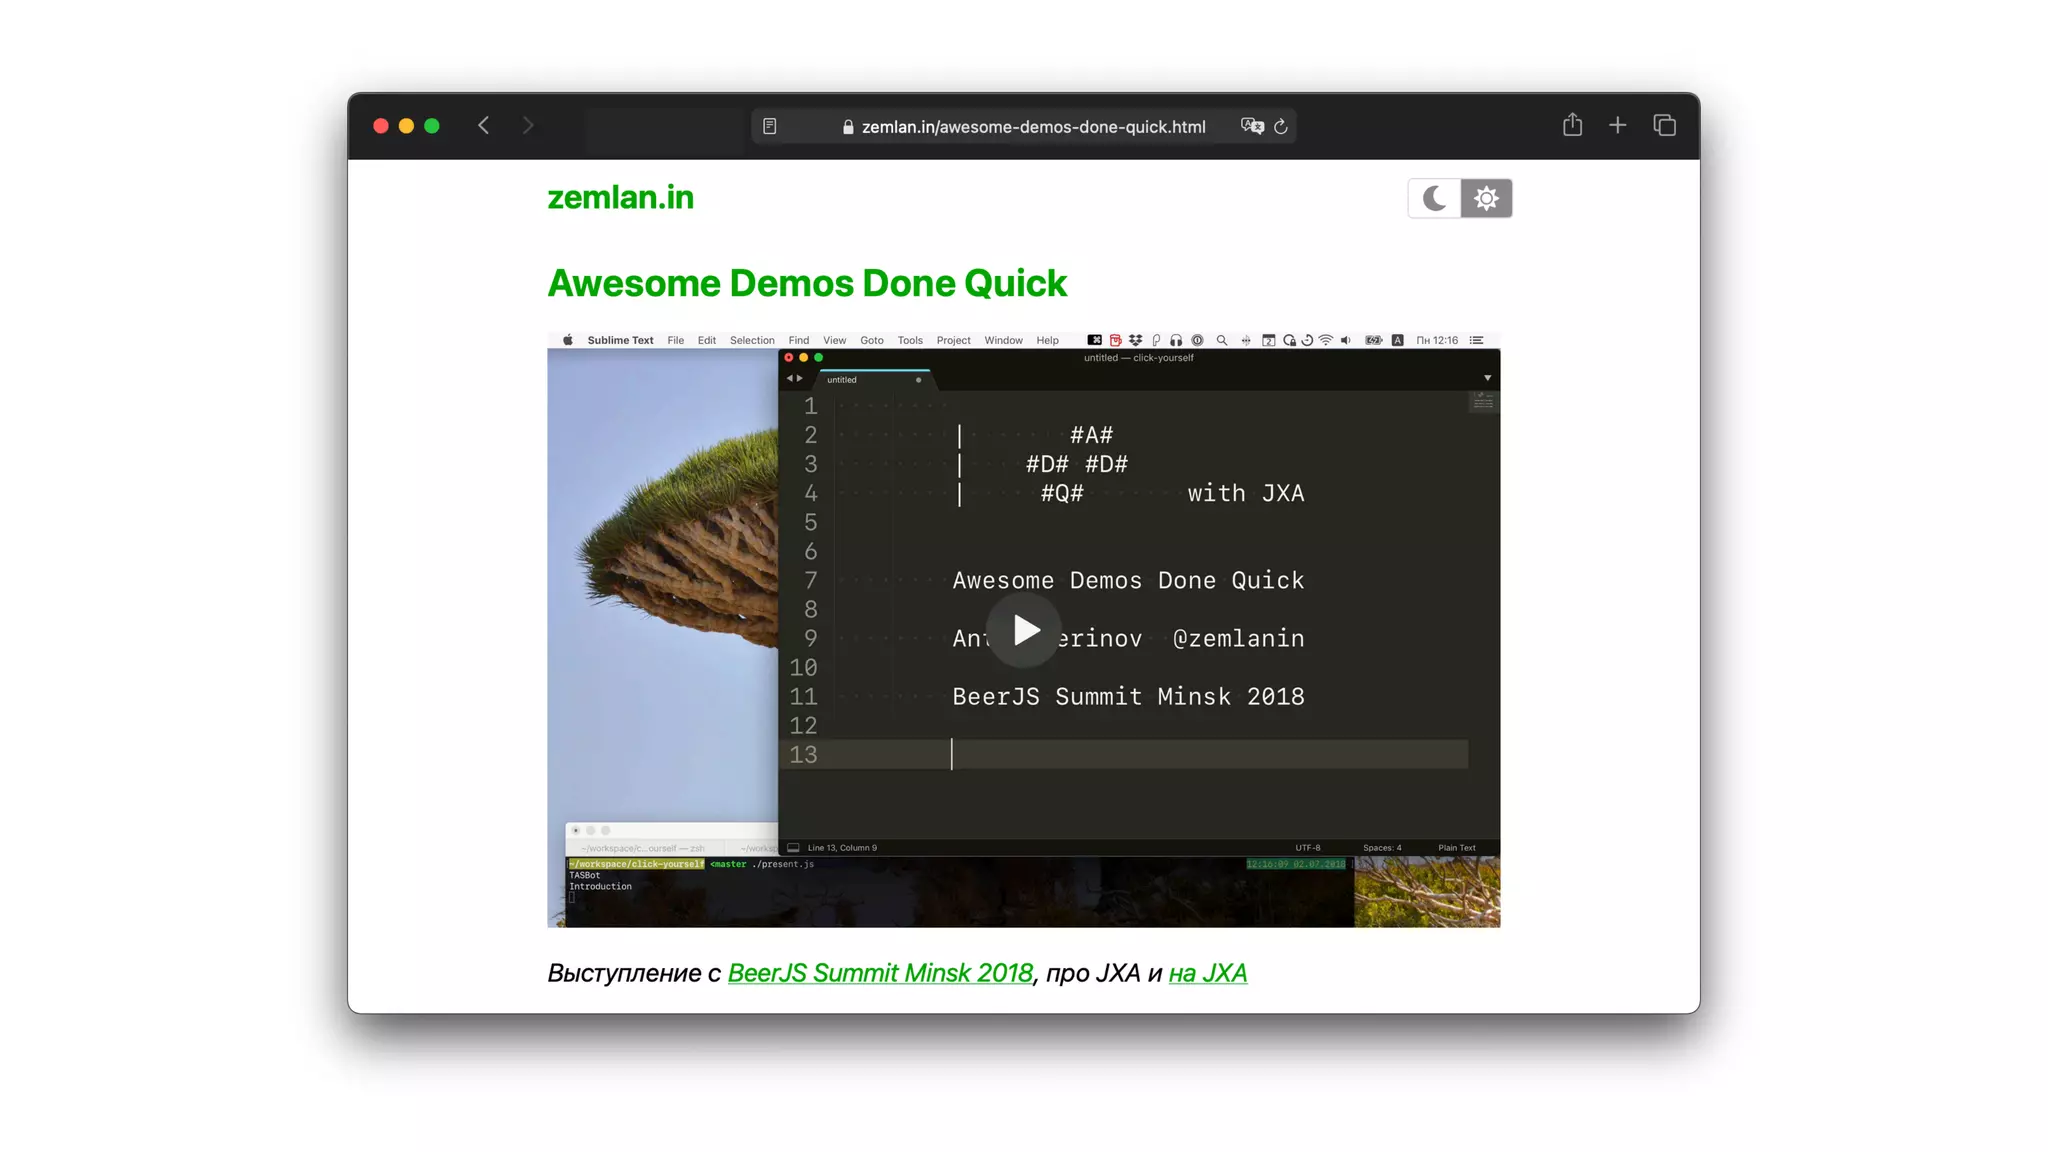Click the Awesome Demos Done Quick heading
The image size is (2048, 1152).
[807, 283]
